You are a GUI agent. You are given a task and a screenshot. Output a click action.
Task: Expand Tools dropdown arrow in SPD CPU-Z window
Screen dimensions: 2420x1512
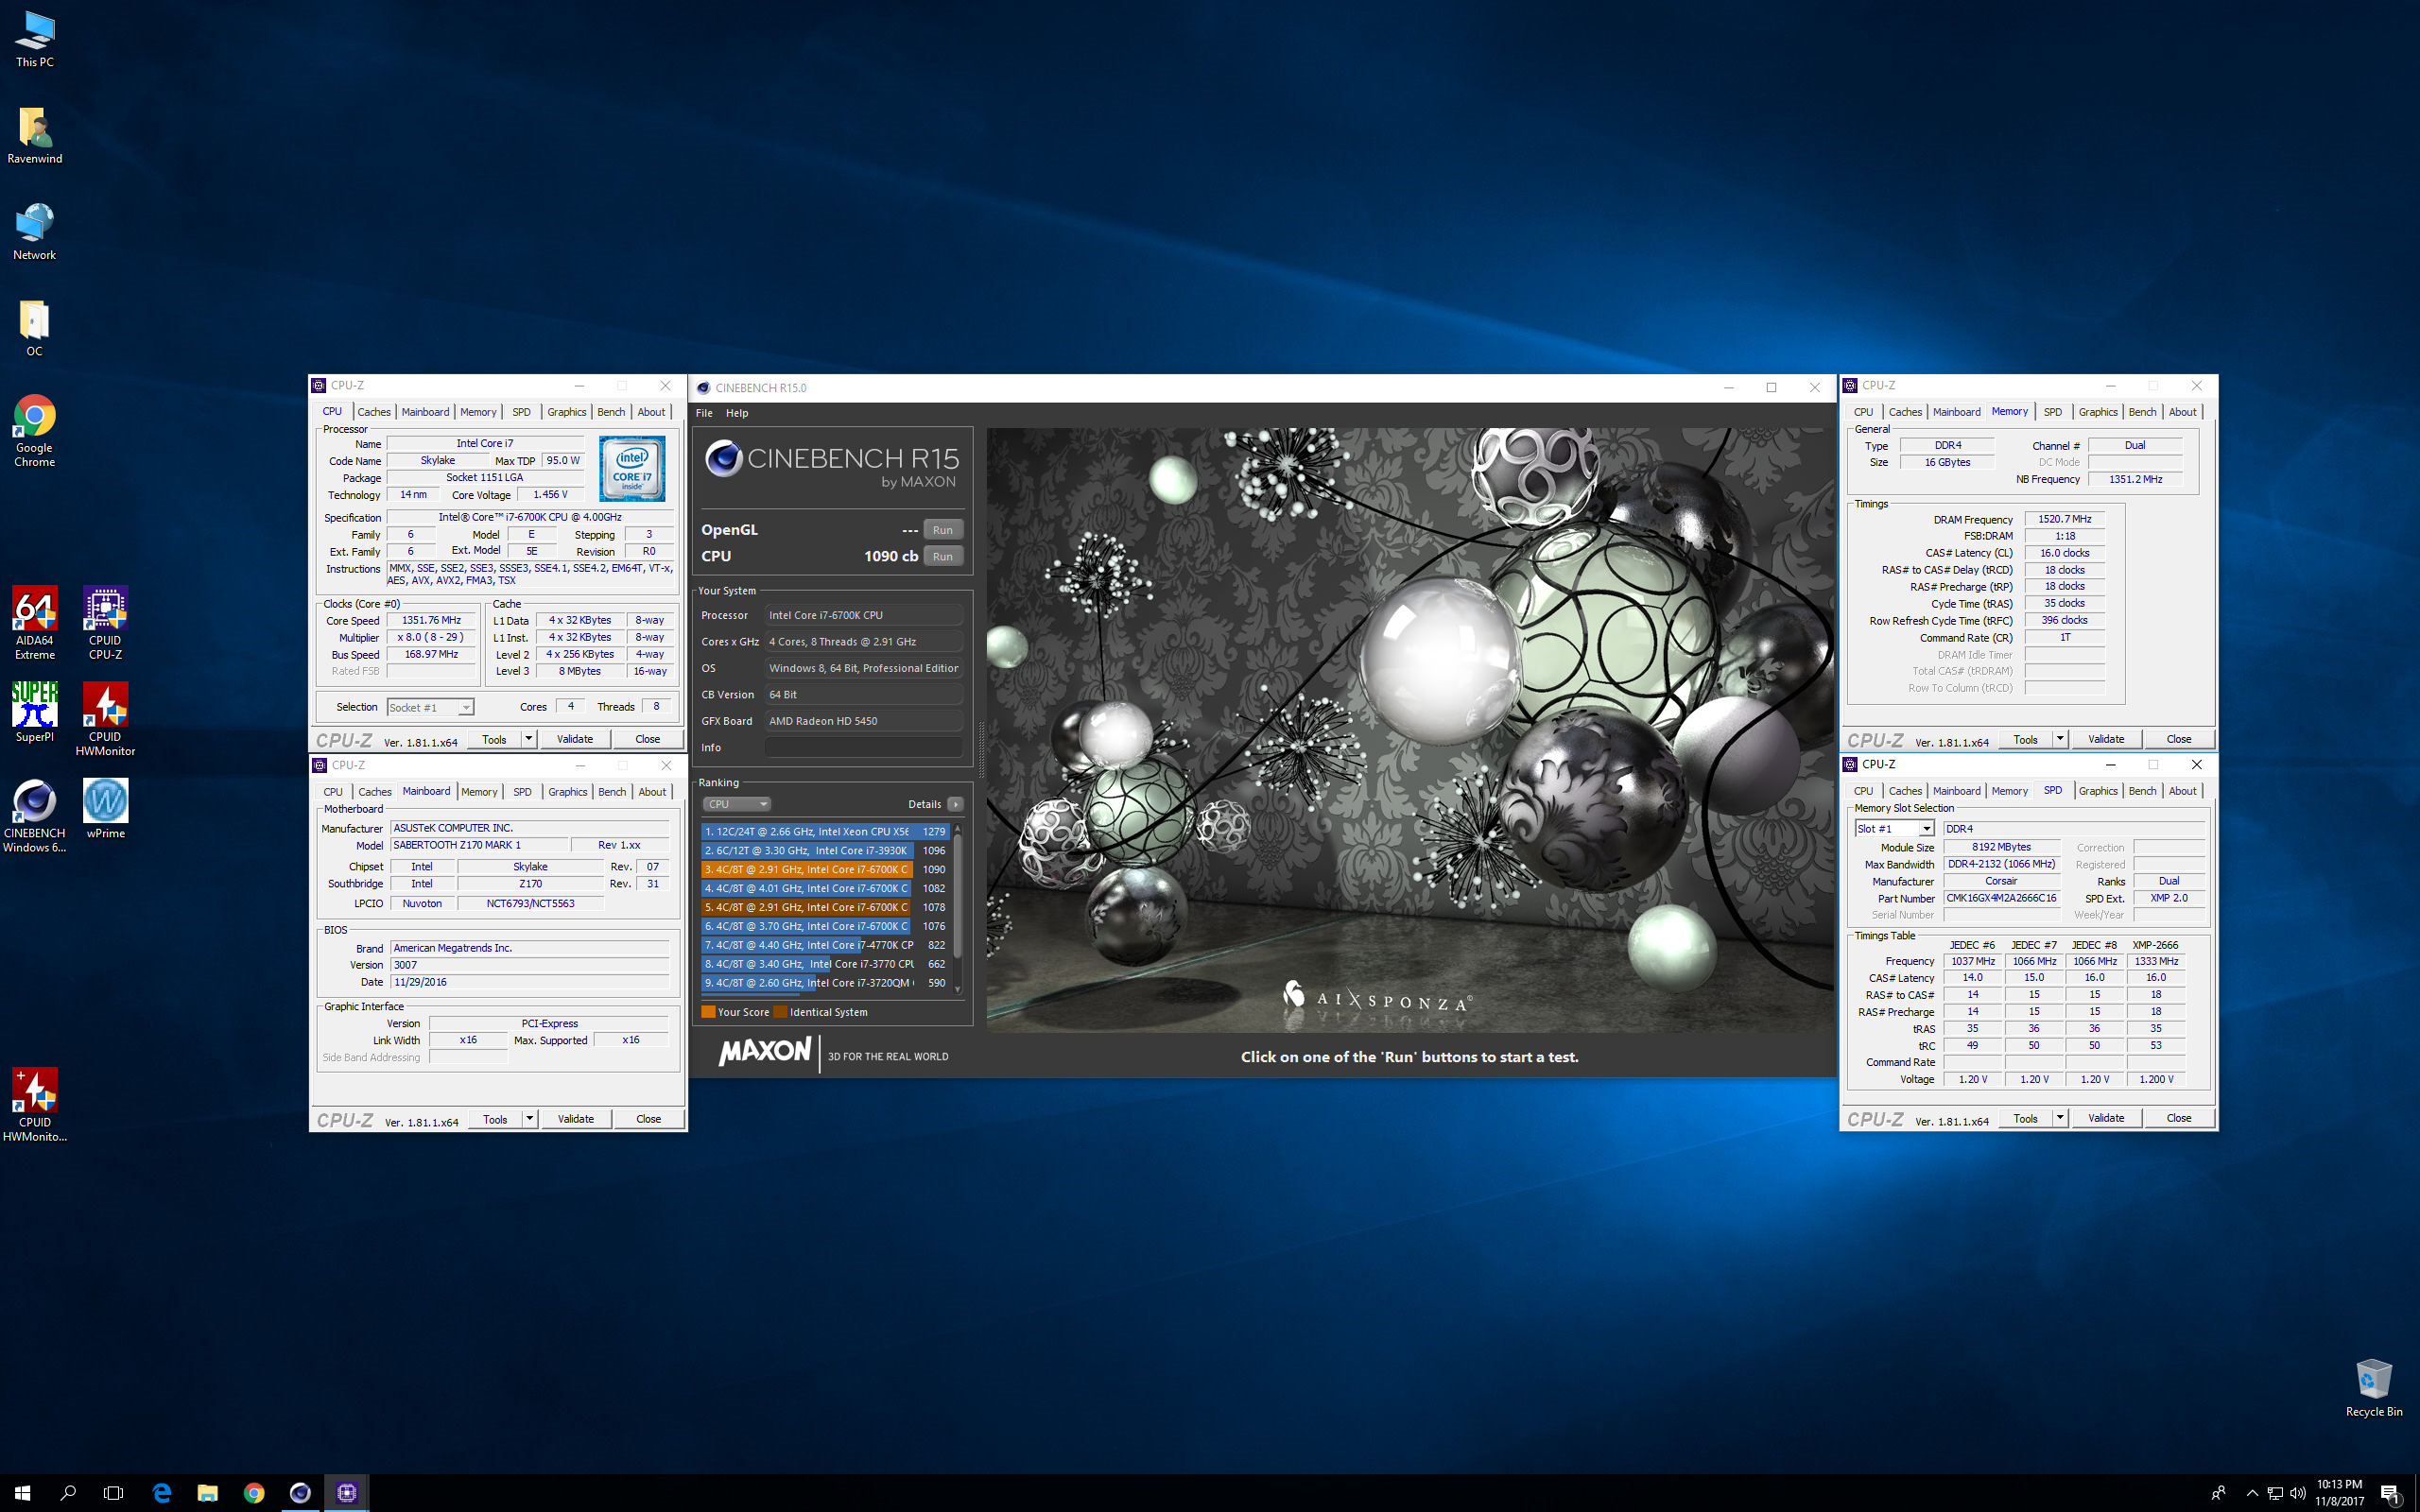click(x=2059, y=1118)
